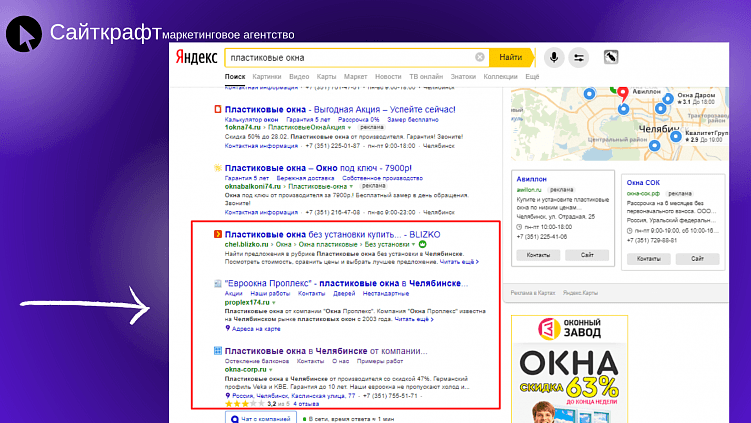
Task: Expand dropdown arrow next to okna-corp.ru
Action: tap(271, 370)
